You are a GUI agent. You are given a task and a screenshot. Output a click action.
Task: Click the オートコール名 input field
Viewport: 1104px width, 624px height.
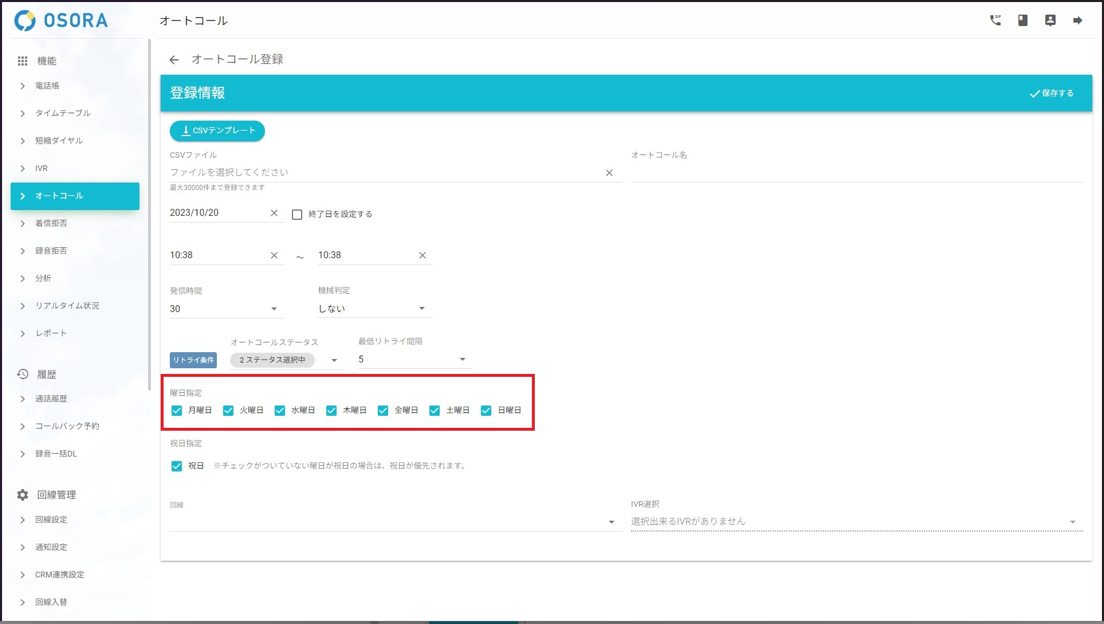[x=856, y=173]
